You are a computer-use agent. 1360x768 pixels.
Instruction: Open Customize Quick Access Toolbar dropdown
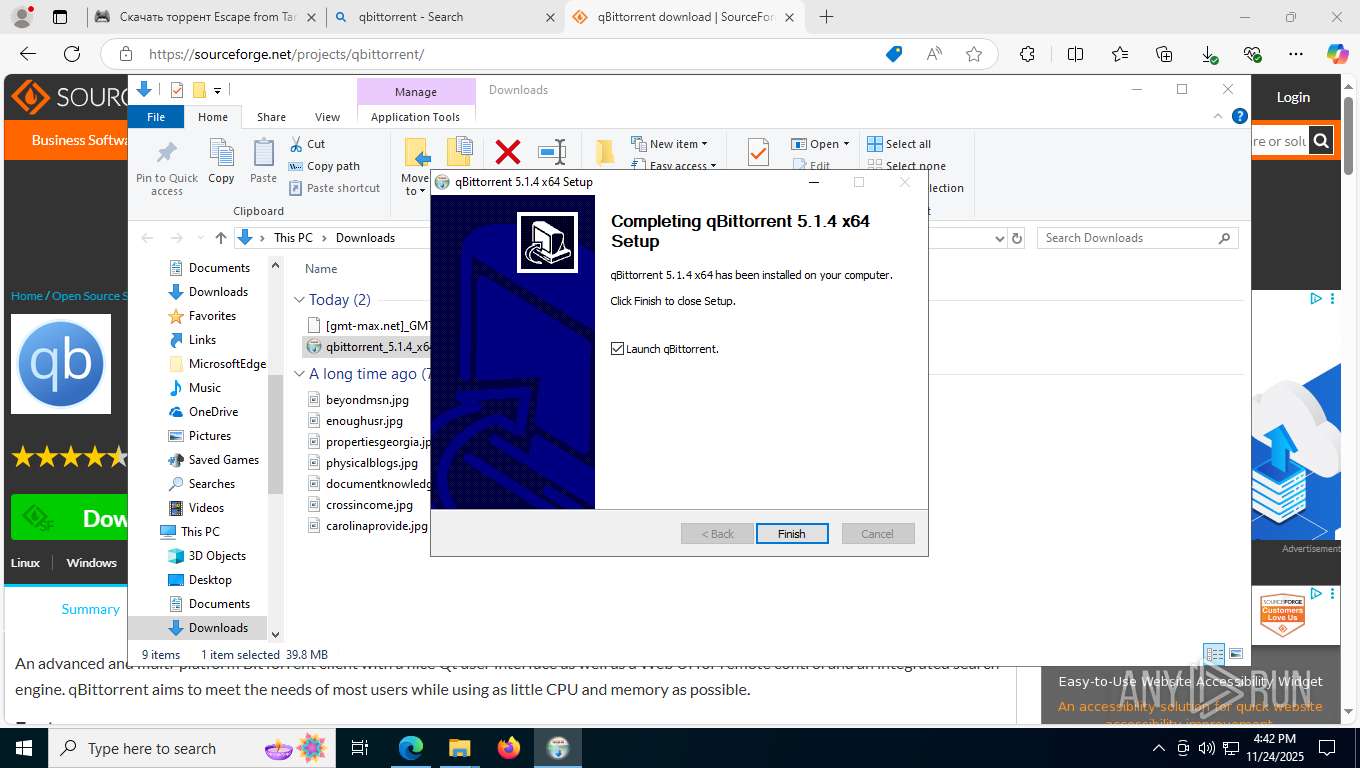pos(217,91)
